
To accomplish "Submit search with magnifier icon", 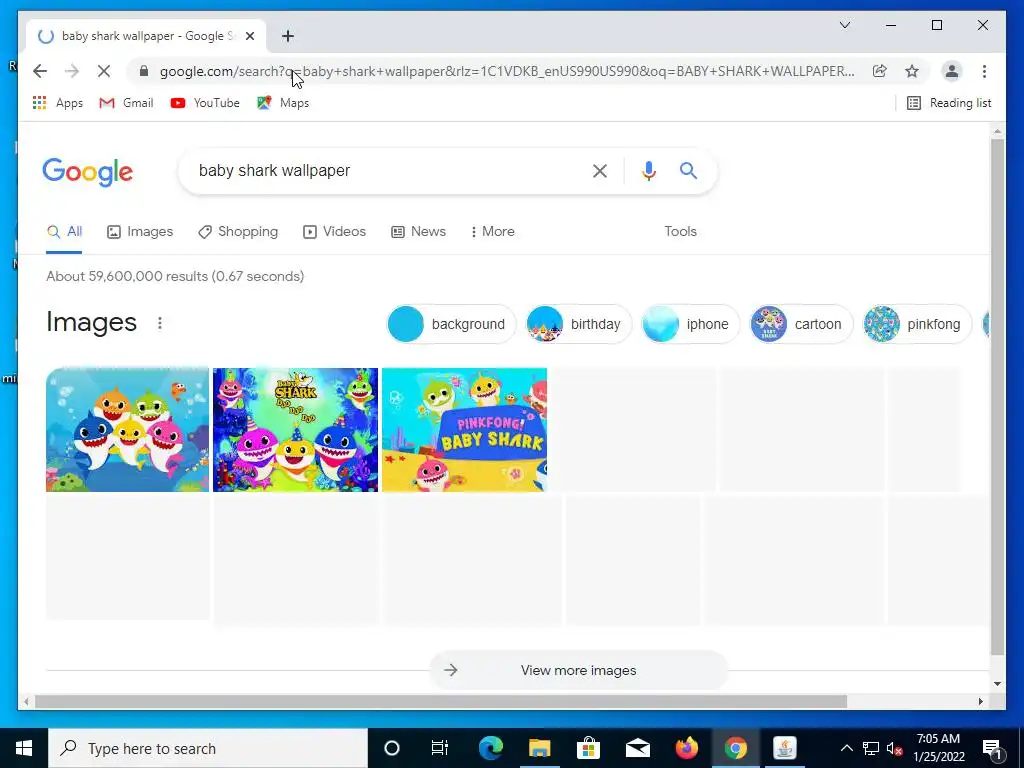I will (x=688, y=171).
